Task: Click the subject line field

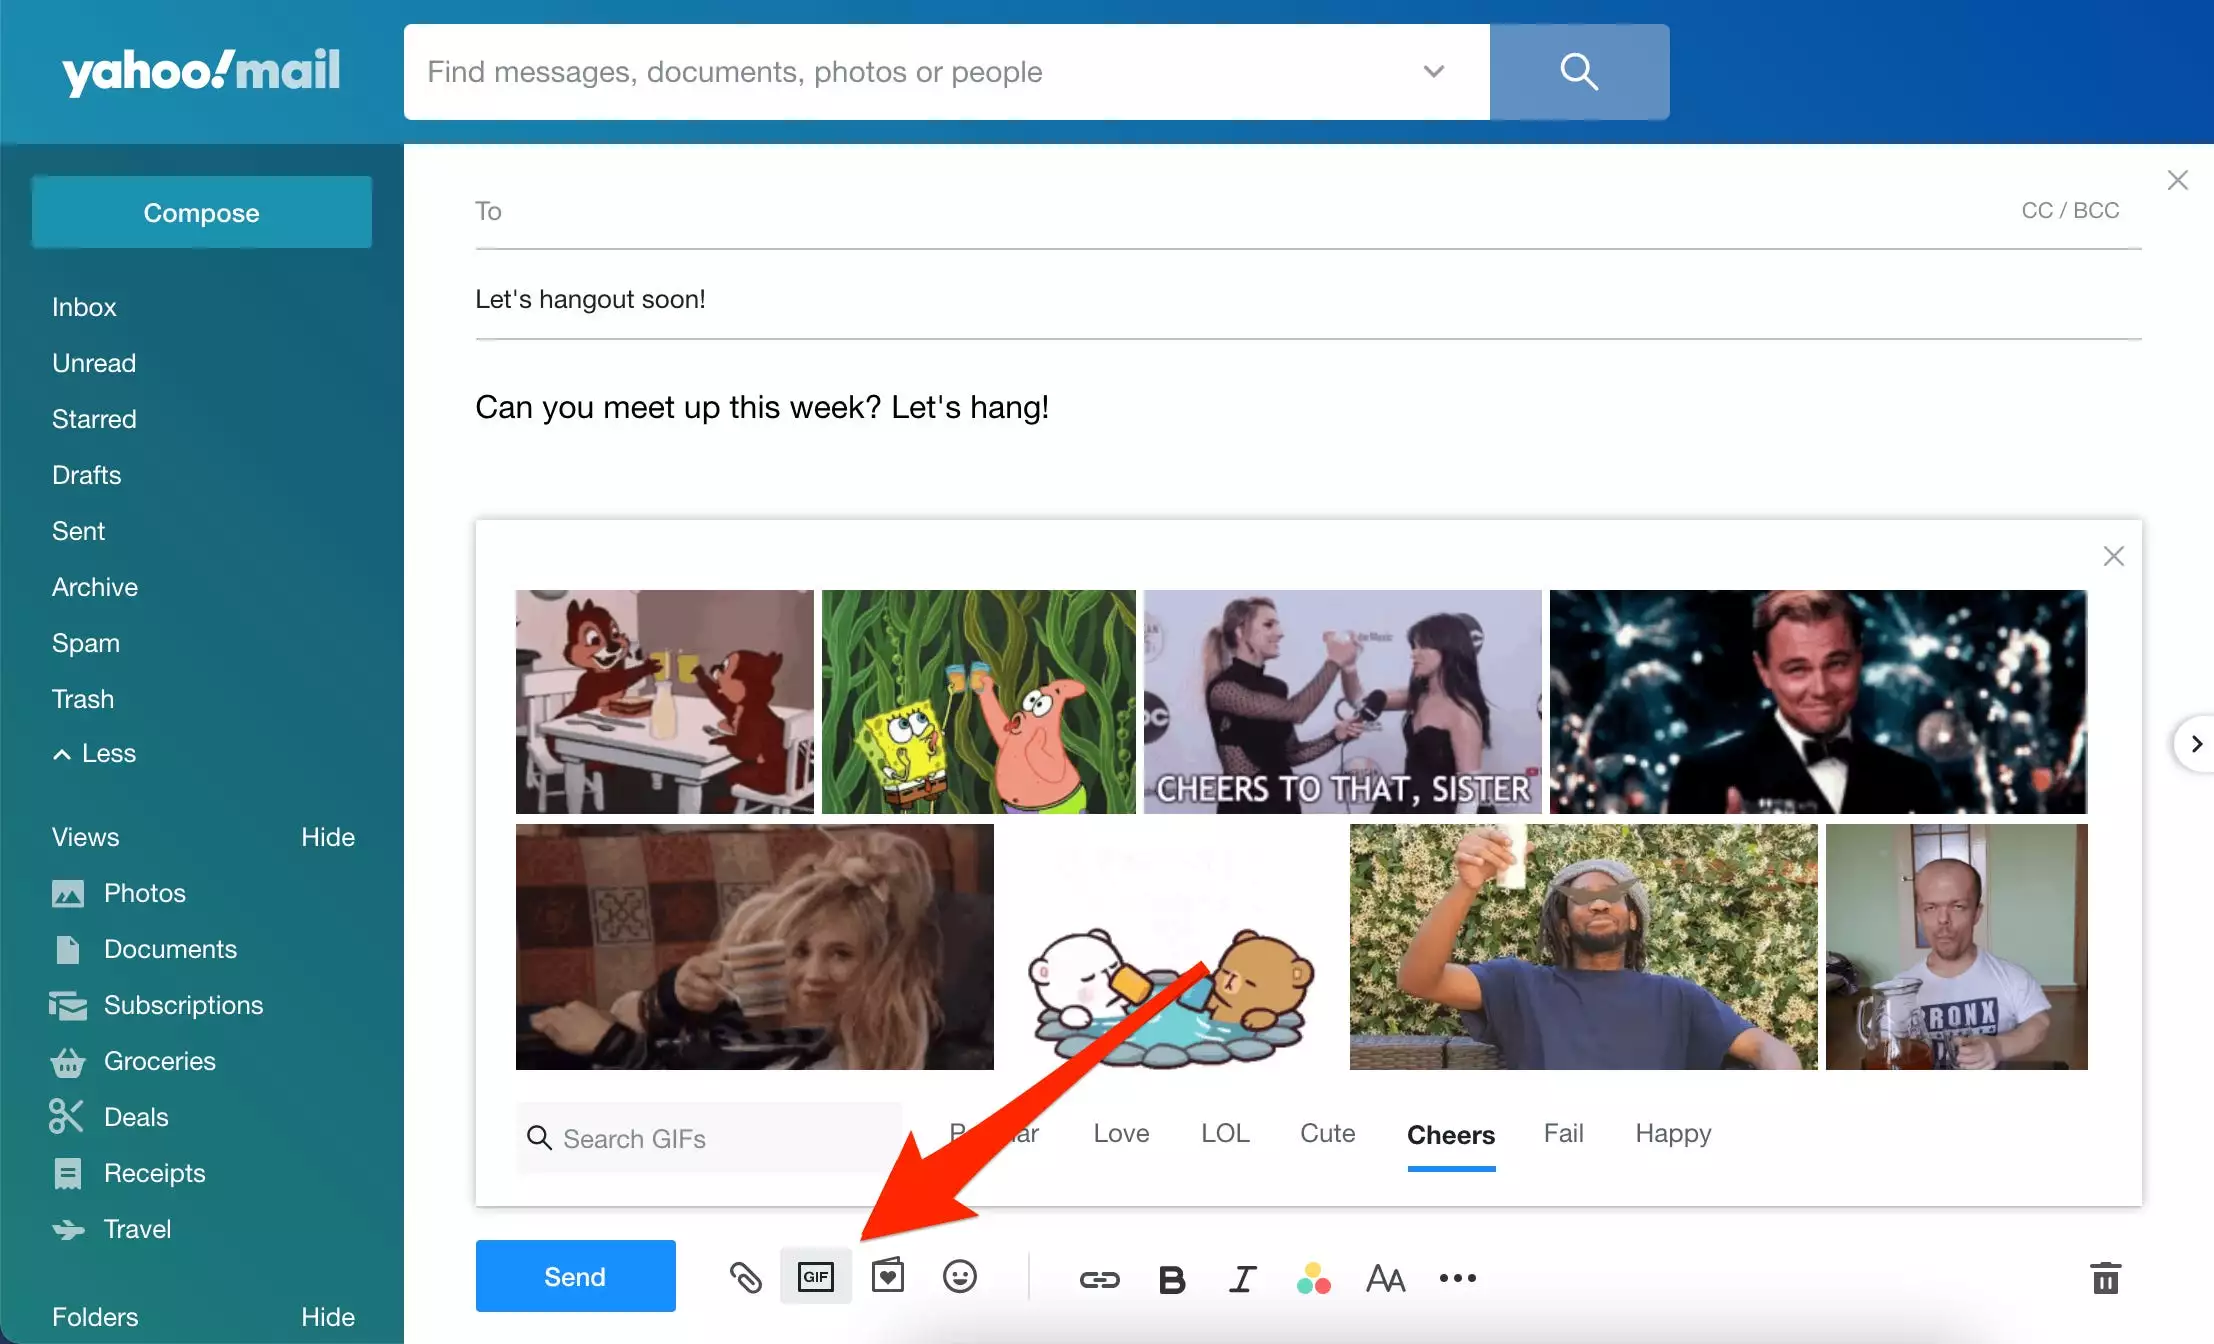Action: click(x=1308, y=299)
